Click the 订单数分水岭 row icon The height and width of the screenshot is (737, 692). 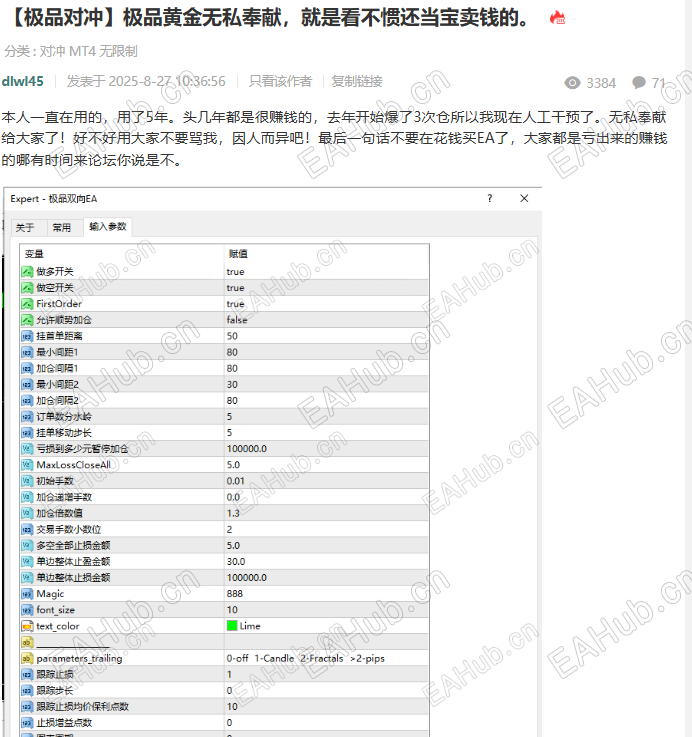pyautogui.click(x=27, y=416)
